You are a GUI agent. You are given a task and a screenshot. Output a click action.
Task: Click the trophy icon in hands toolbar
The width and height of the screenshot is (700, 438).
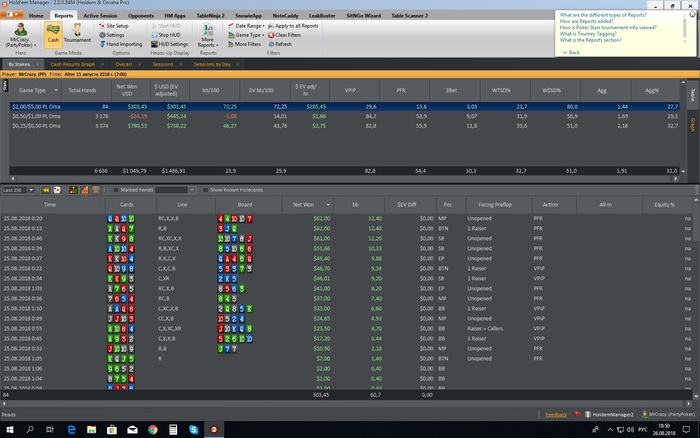[96, 190]
